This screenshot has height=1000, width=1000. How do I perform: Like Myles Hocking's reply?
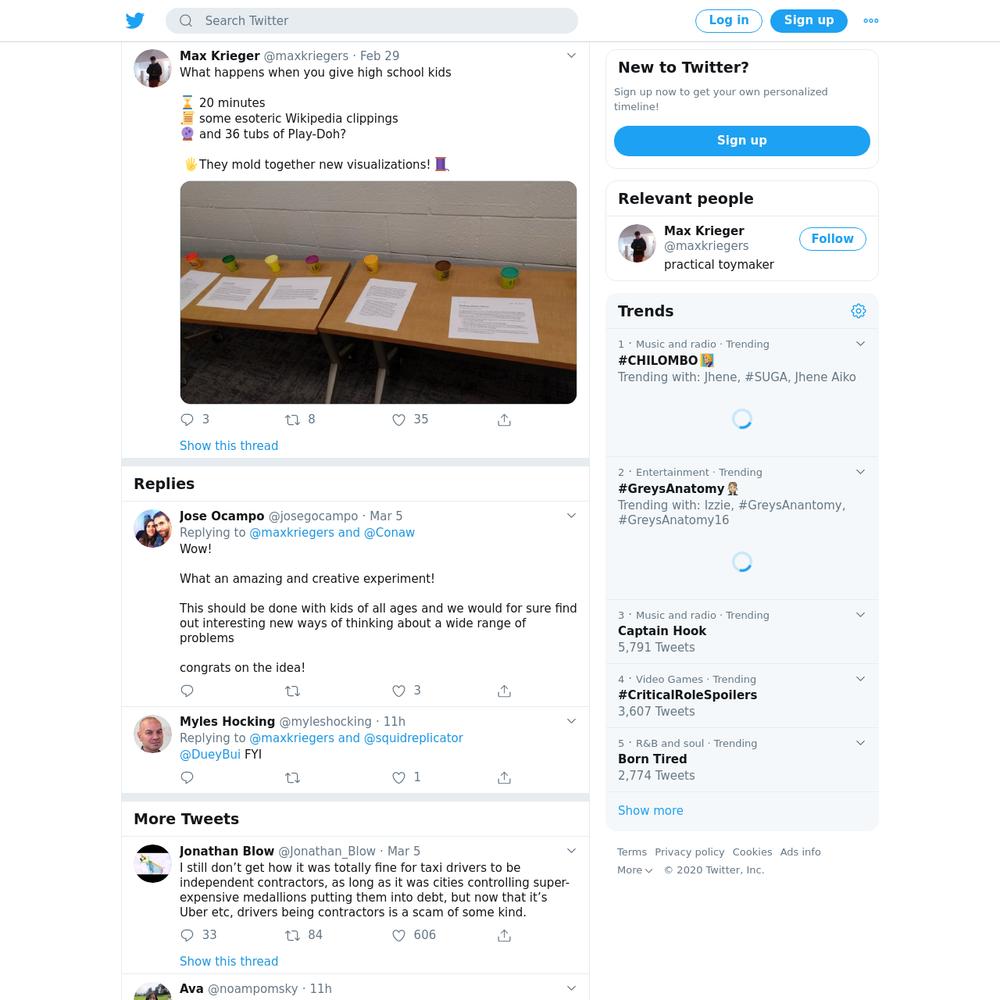[399, 777]
